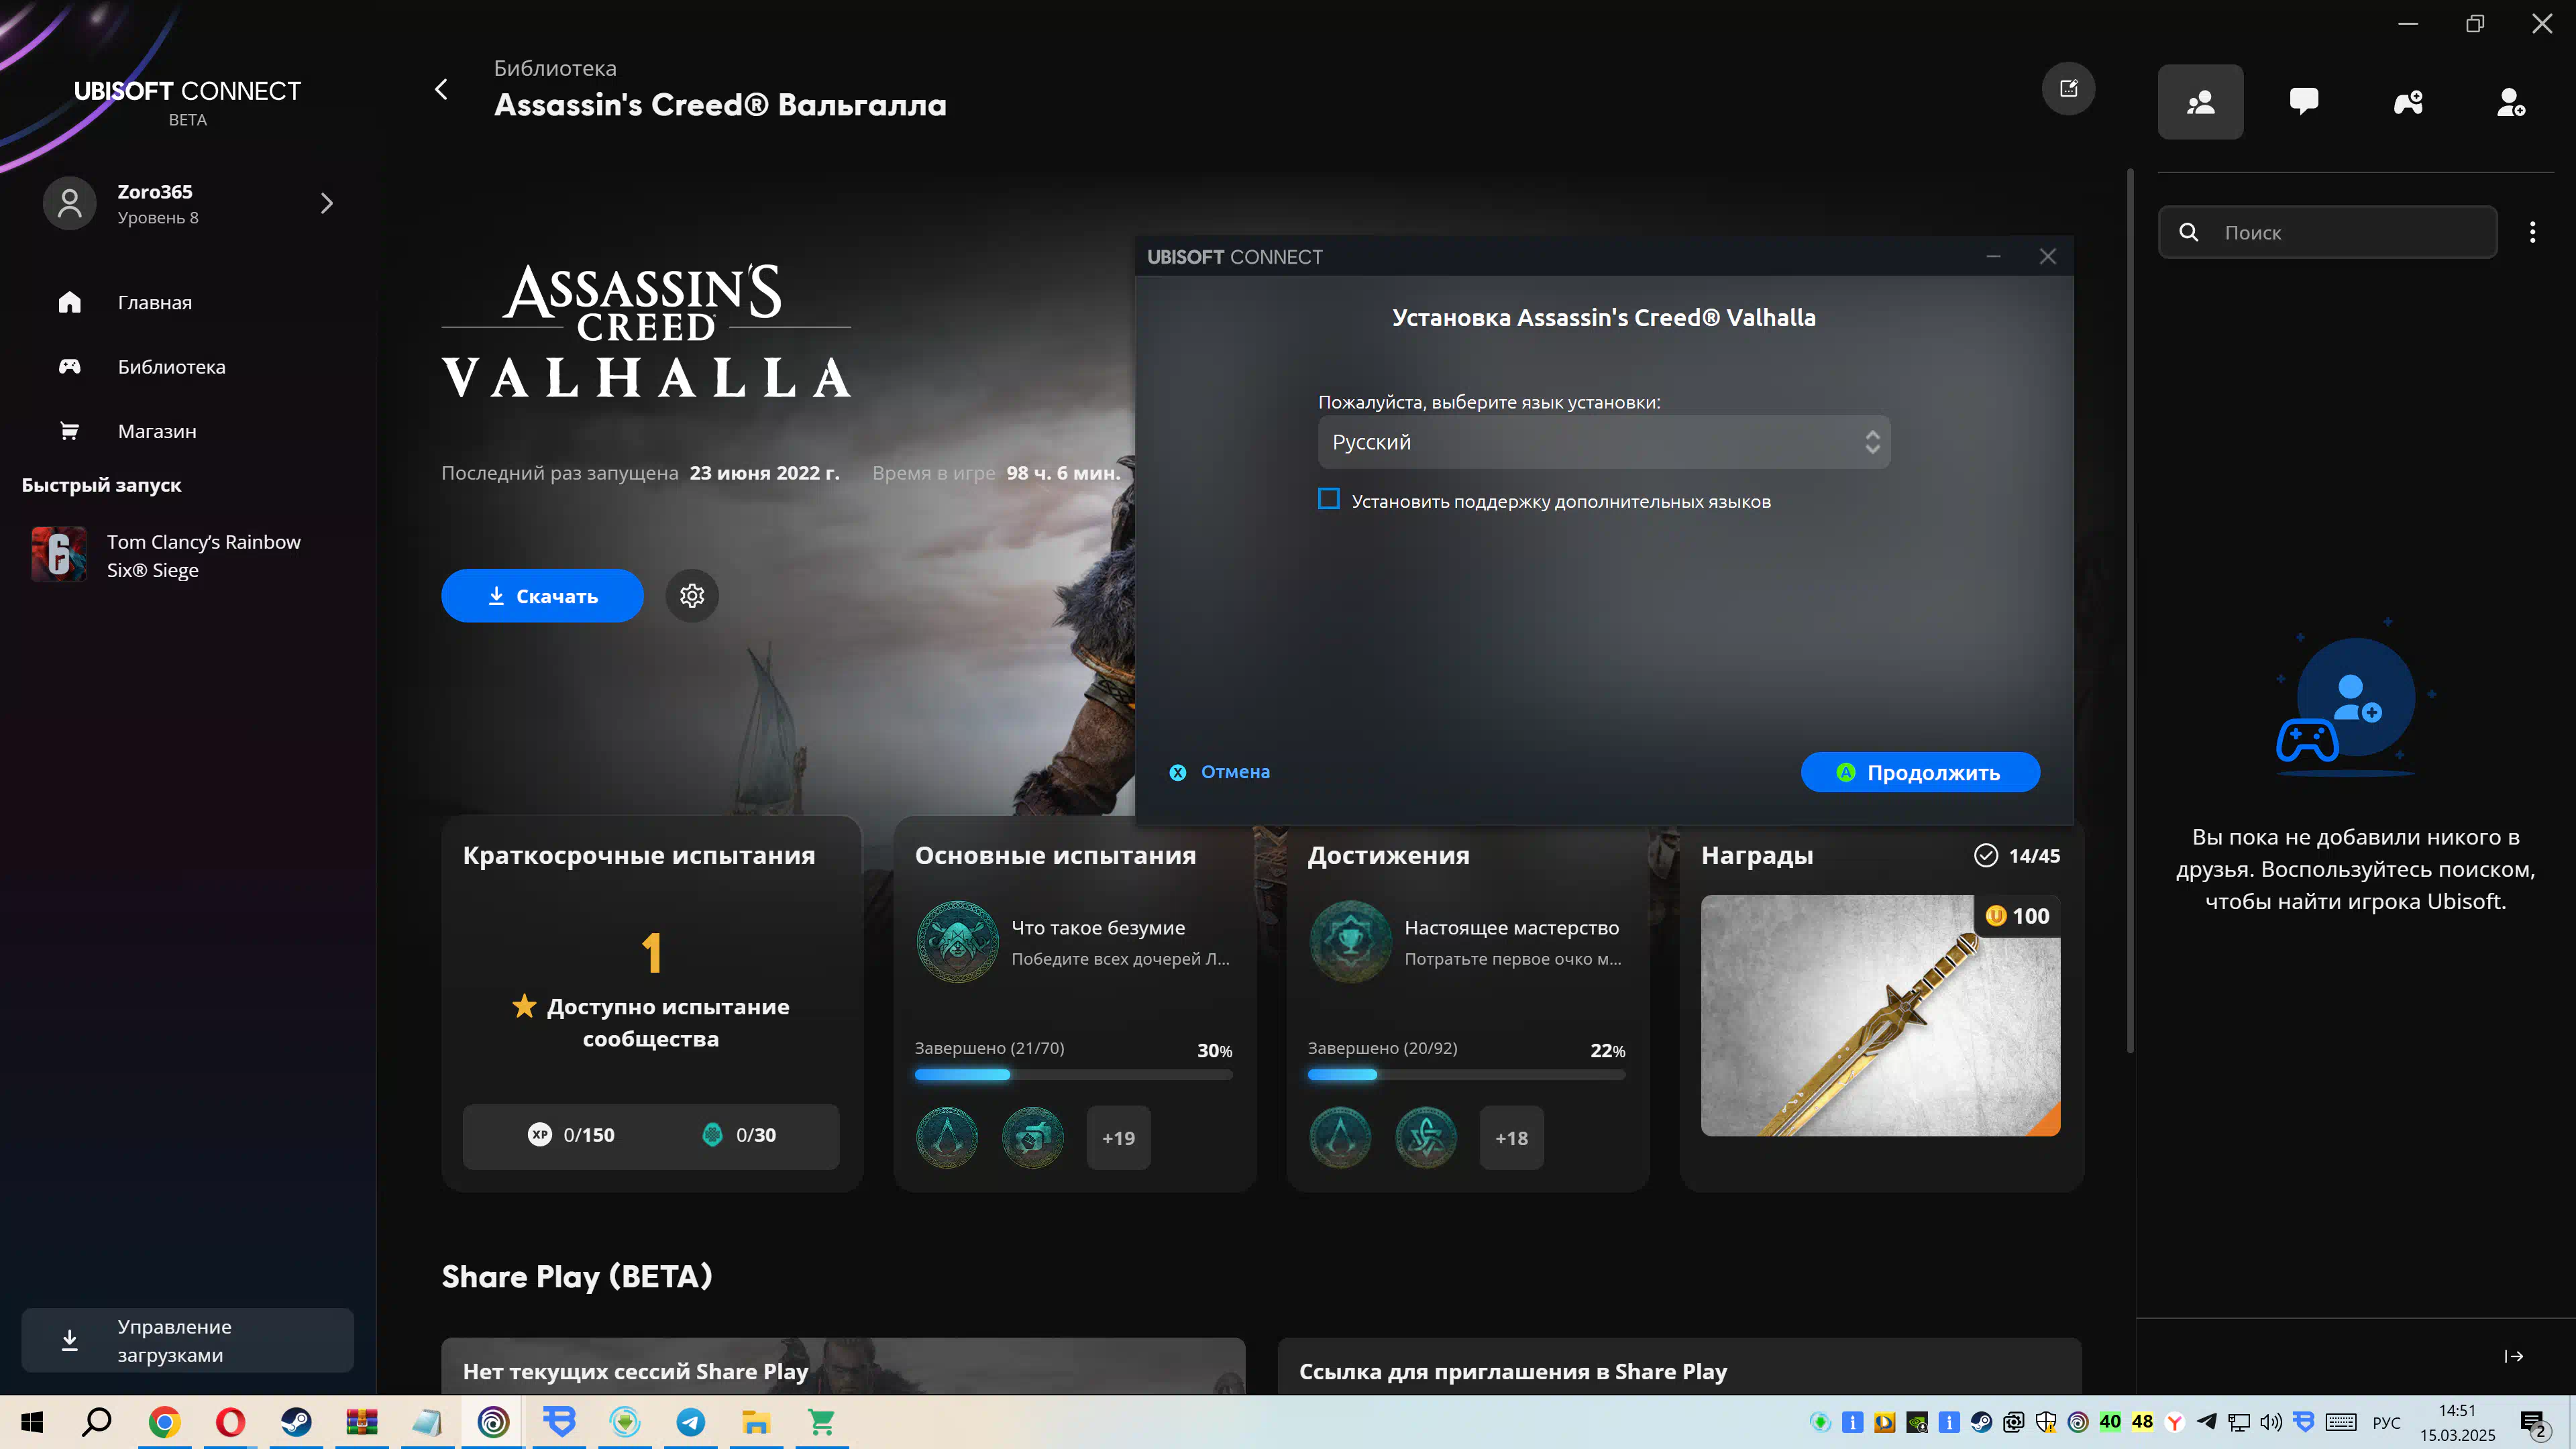
Task: Open Google Chrome from the taskbar
Action: coord(164,1422)
